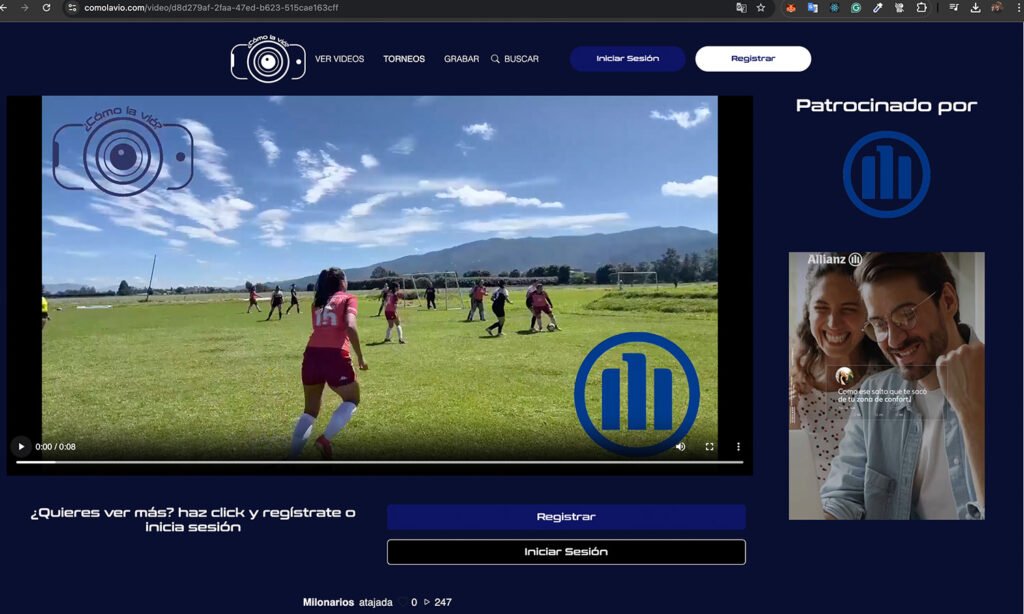Screen dimensions: 1024x614
Task: Open the MetaMask fox extension
Action: [791, 8]
